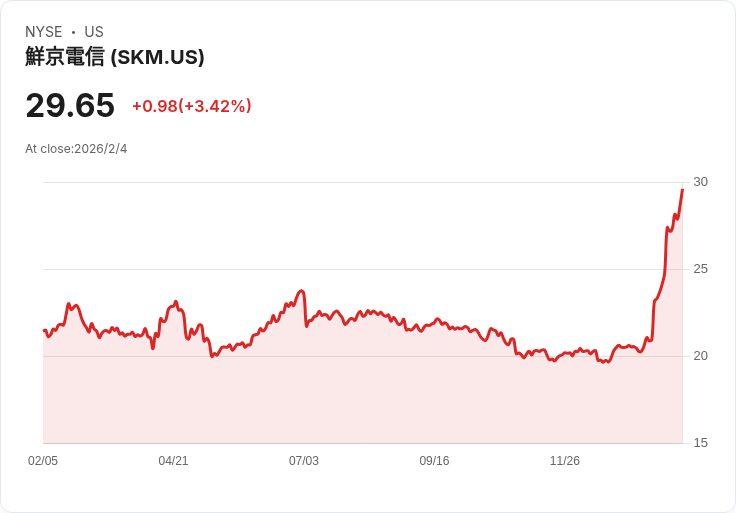Click the price line's starting point at left
Screen dimensions: 736x513
click(44, 330)
